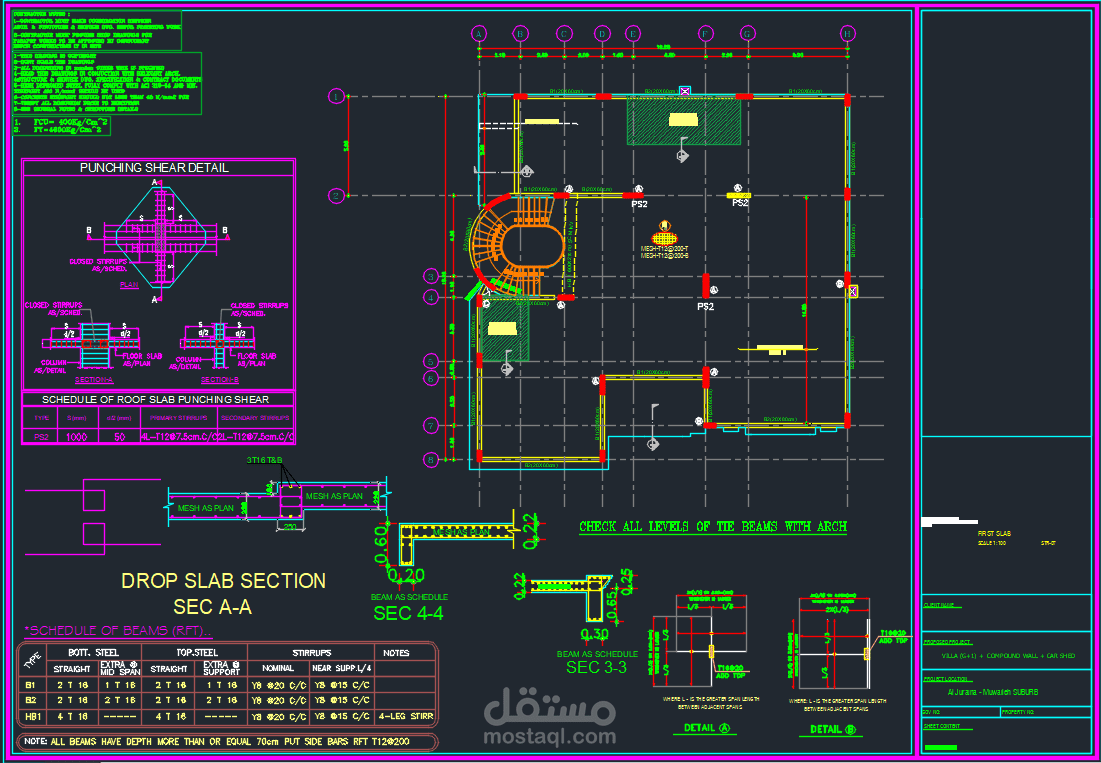Click the 'STIRRUPS' column header
This screenshot has height=763, width=1101.
[310, 653]
